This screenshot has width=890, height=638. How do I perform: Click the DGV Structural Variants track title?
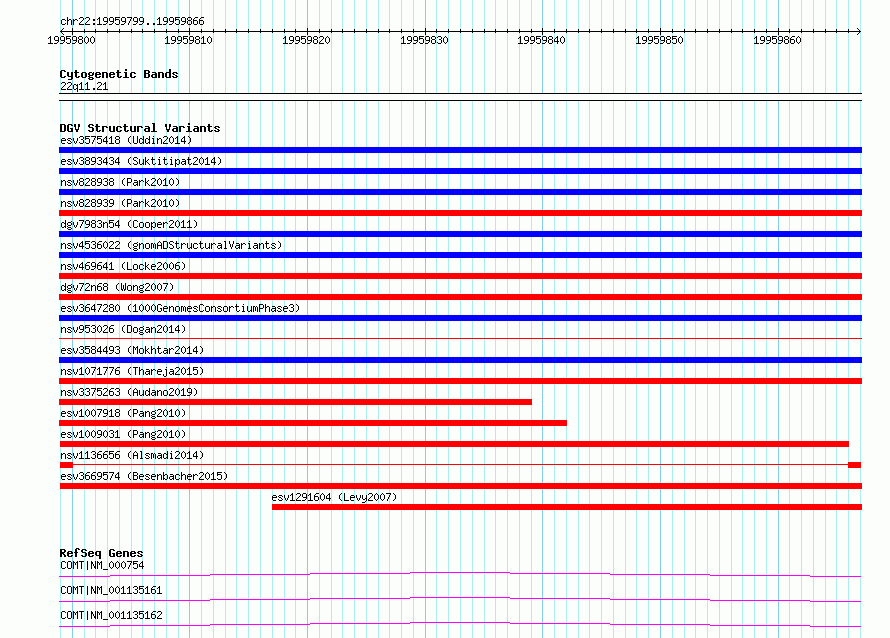(140, 128)
